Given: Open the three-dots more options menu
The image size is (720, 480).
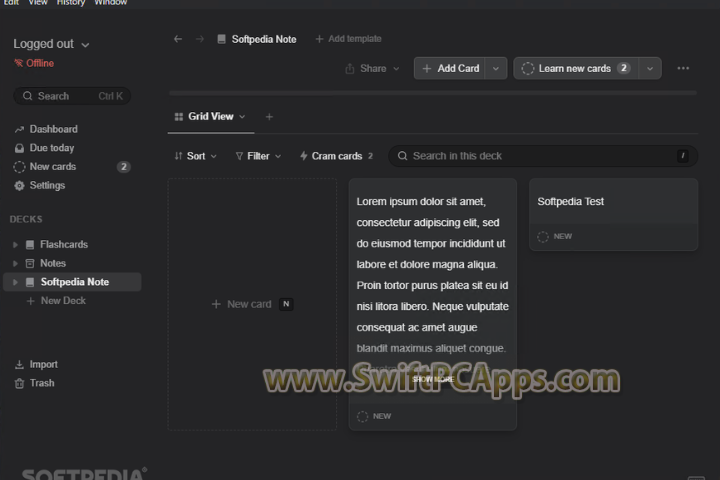Looking at the screenshot, I should coord(683,68).
